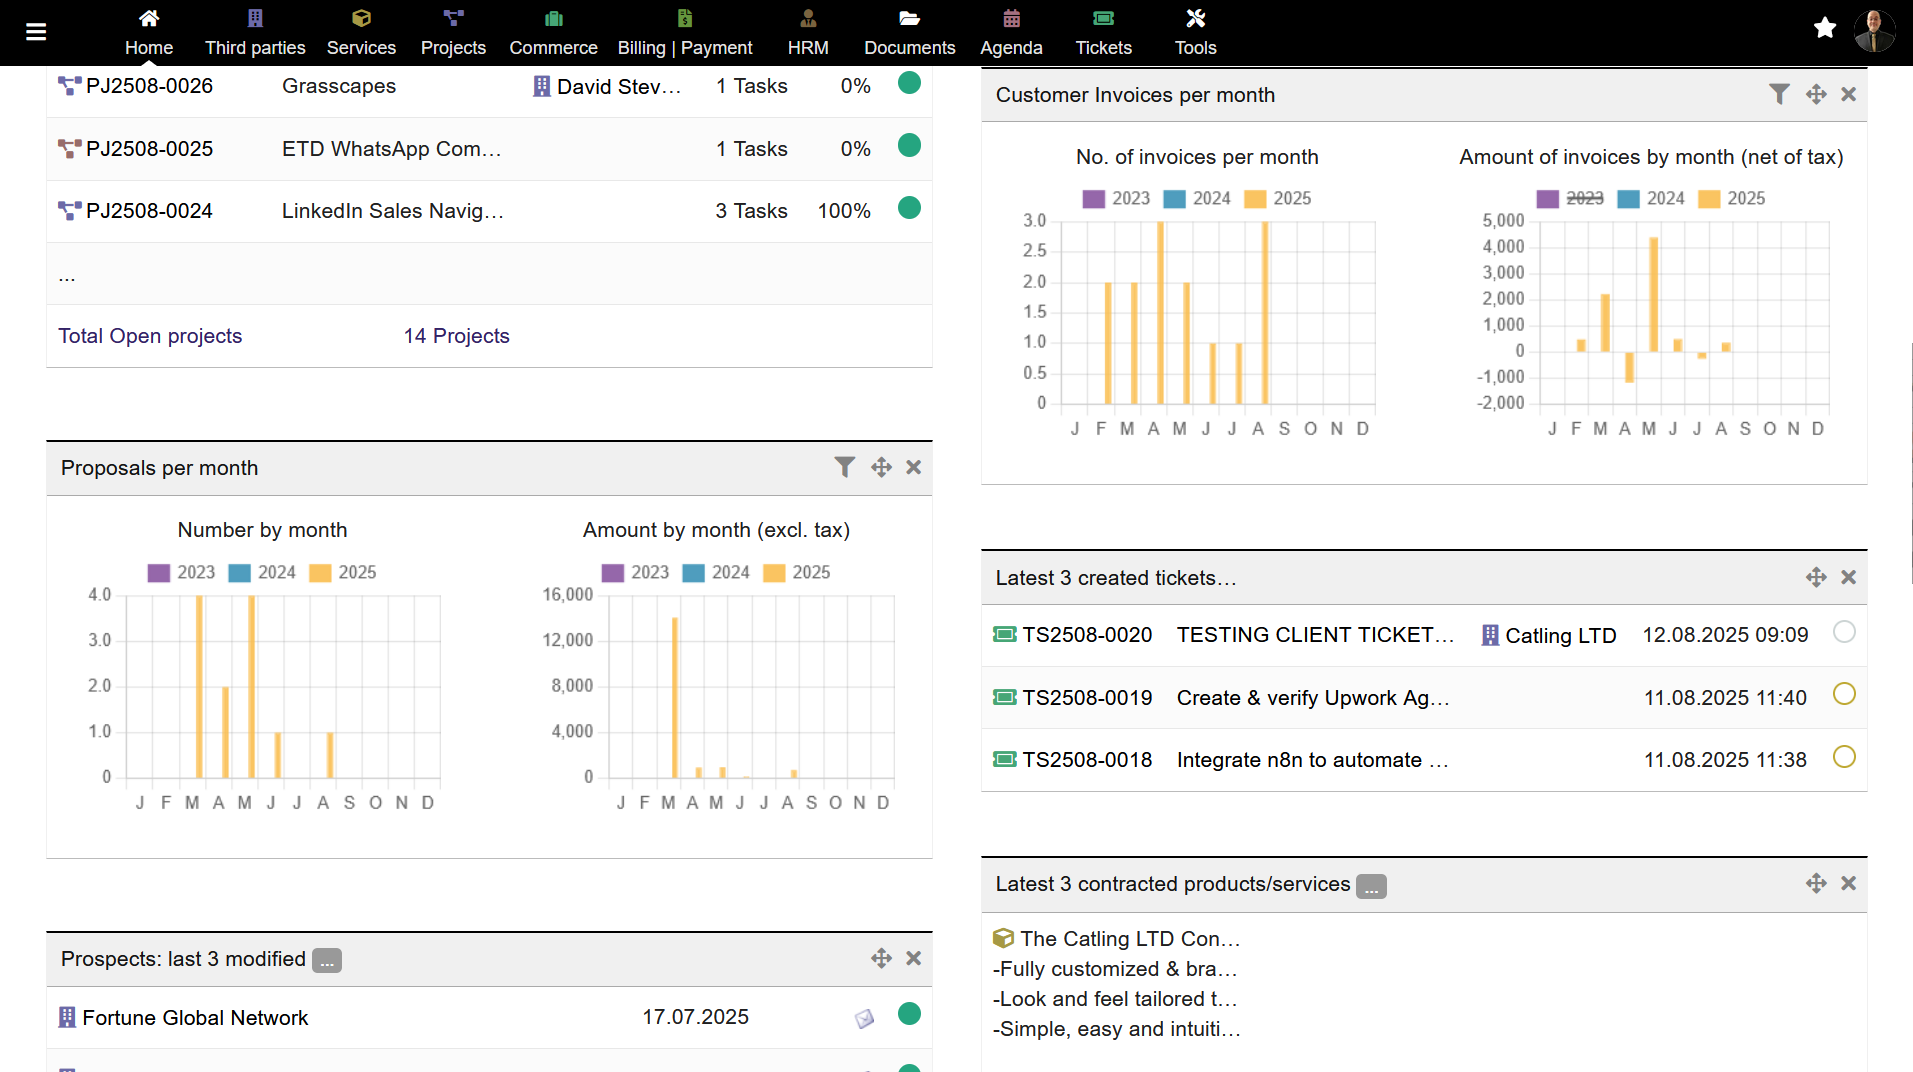Viewport: 1913px width, 1072px height.
Task: Open project PJ2508-0024 link
Action: 149,211
